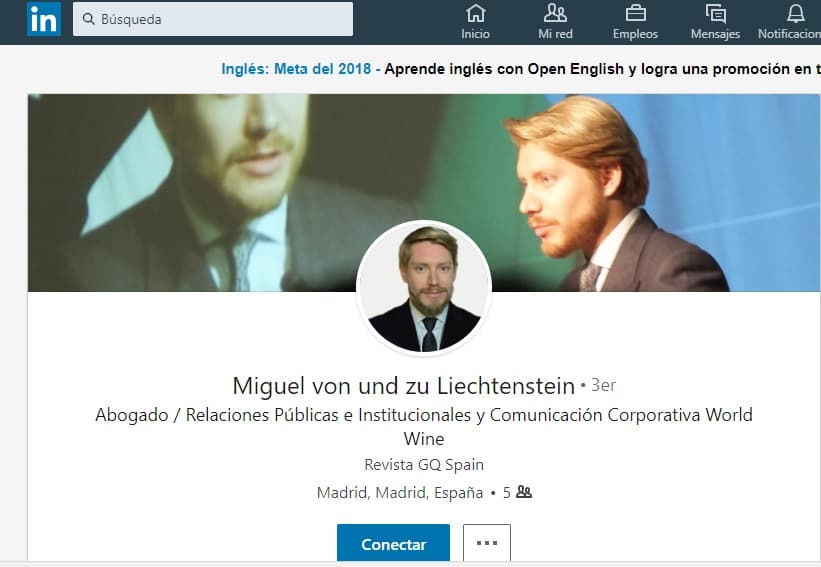Open the Notificaciones bell icon
The image size is (821, 567).
click(x=796, y=13)
